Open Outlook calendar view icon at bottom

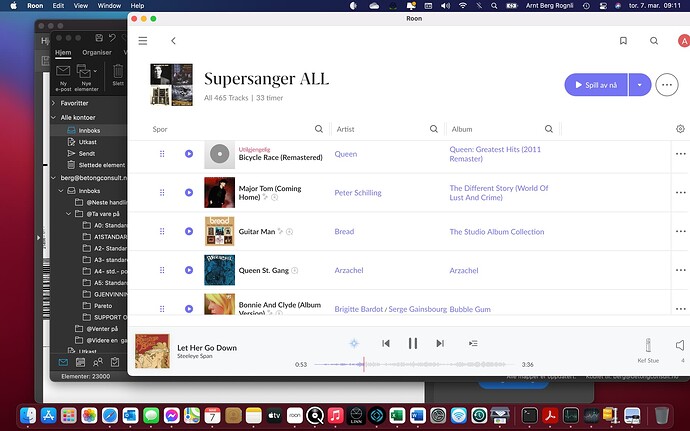81,362
